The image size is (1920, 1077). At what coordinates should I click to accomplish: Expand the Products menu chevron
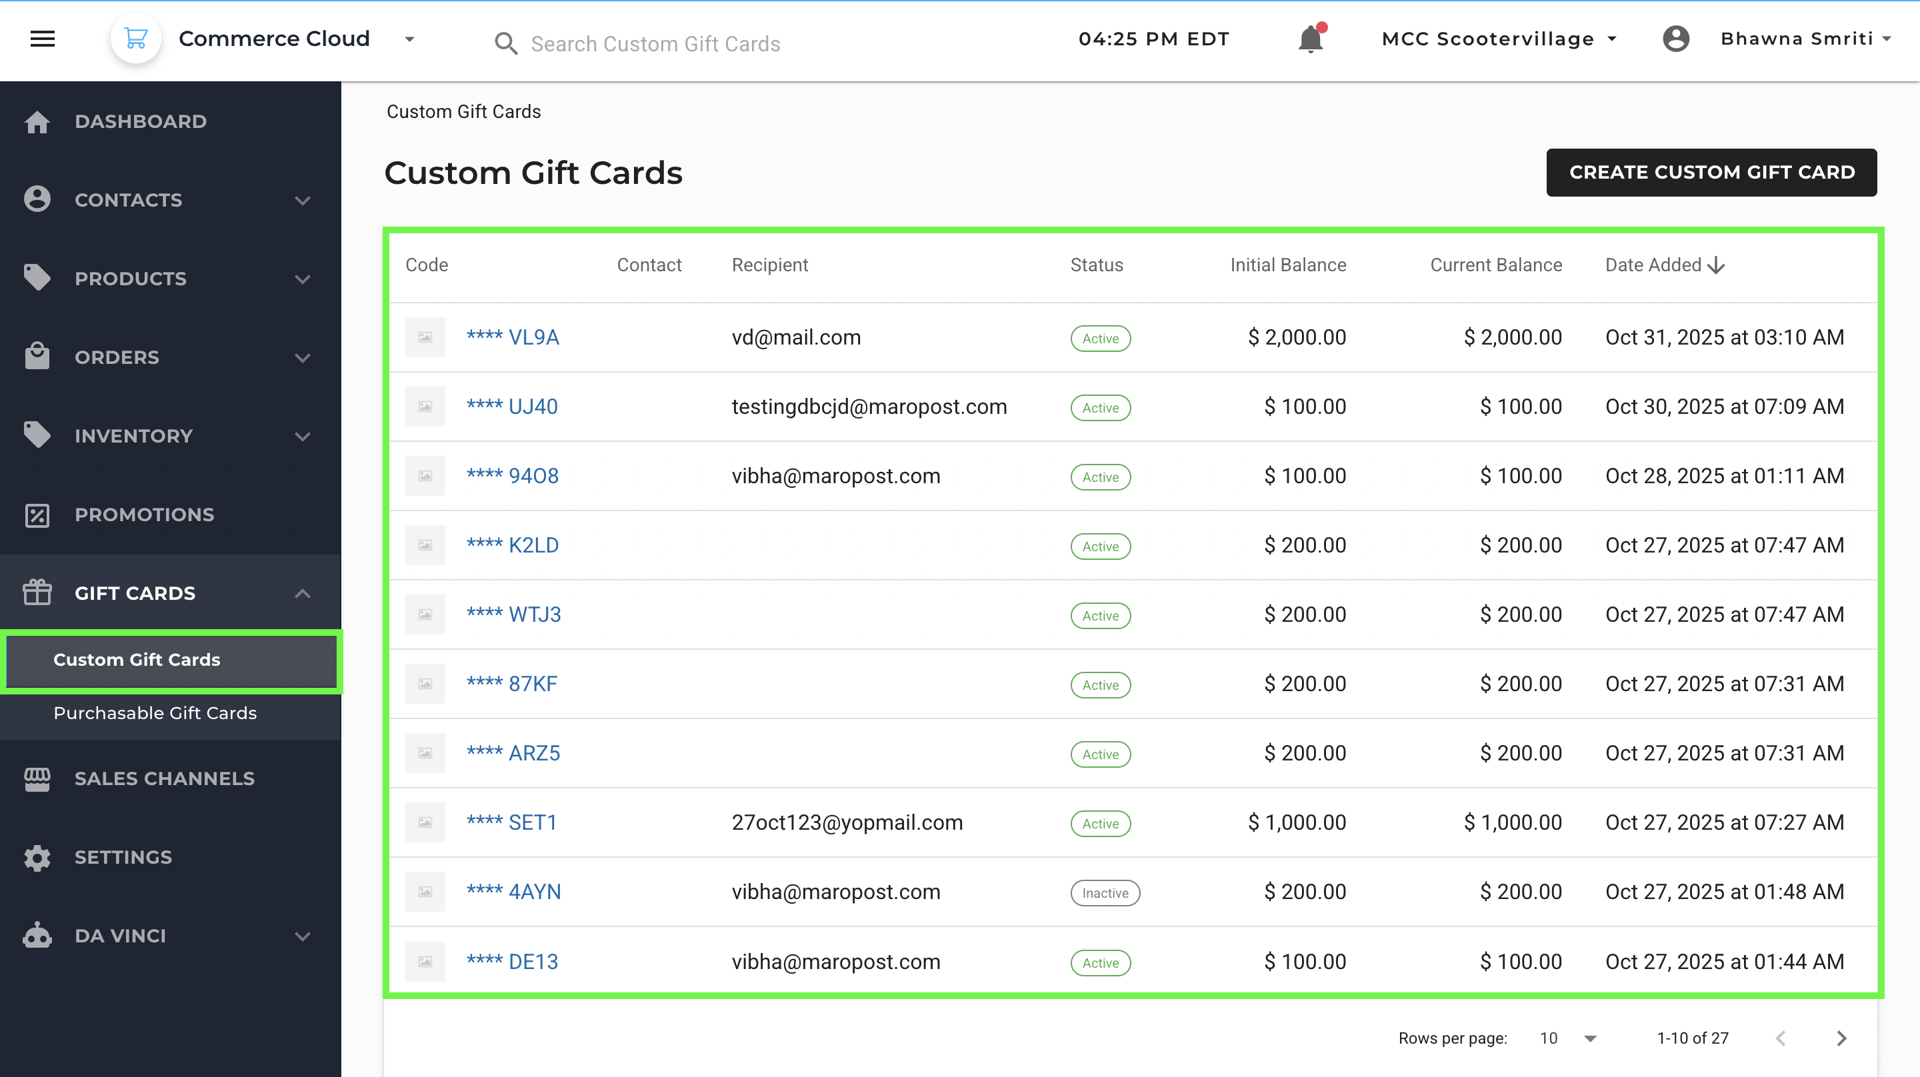pyautogui.click(x=303, y=279)
